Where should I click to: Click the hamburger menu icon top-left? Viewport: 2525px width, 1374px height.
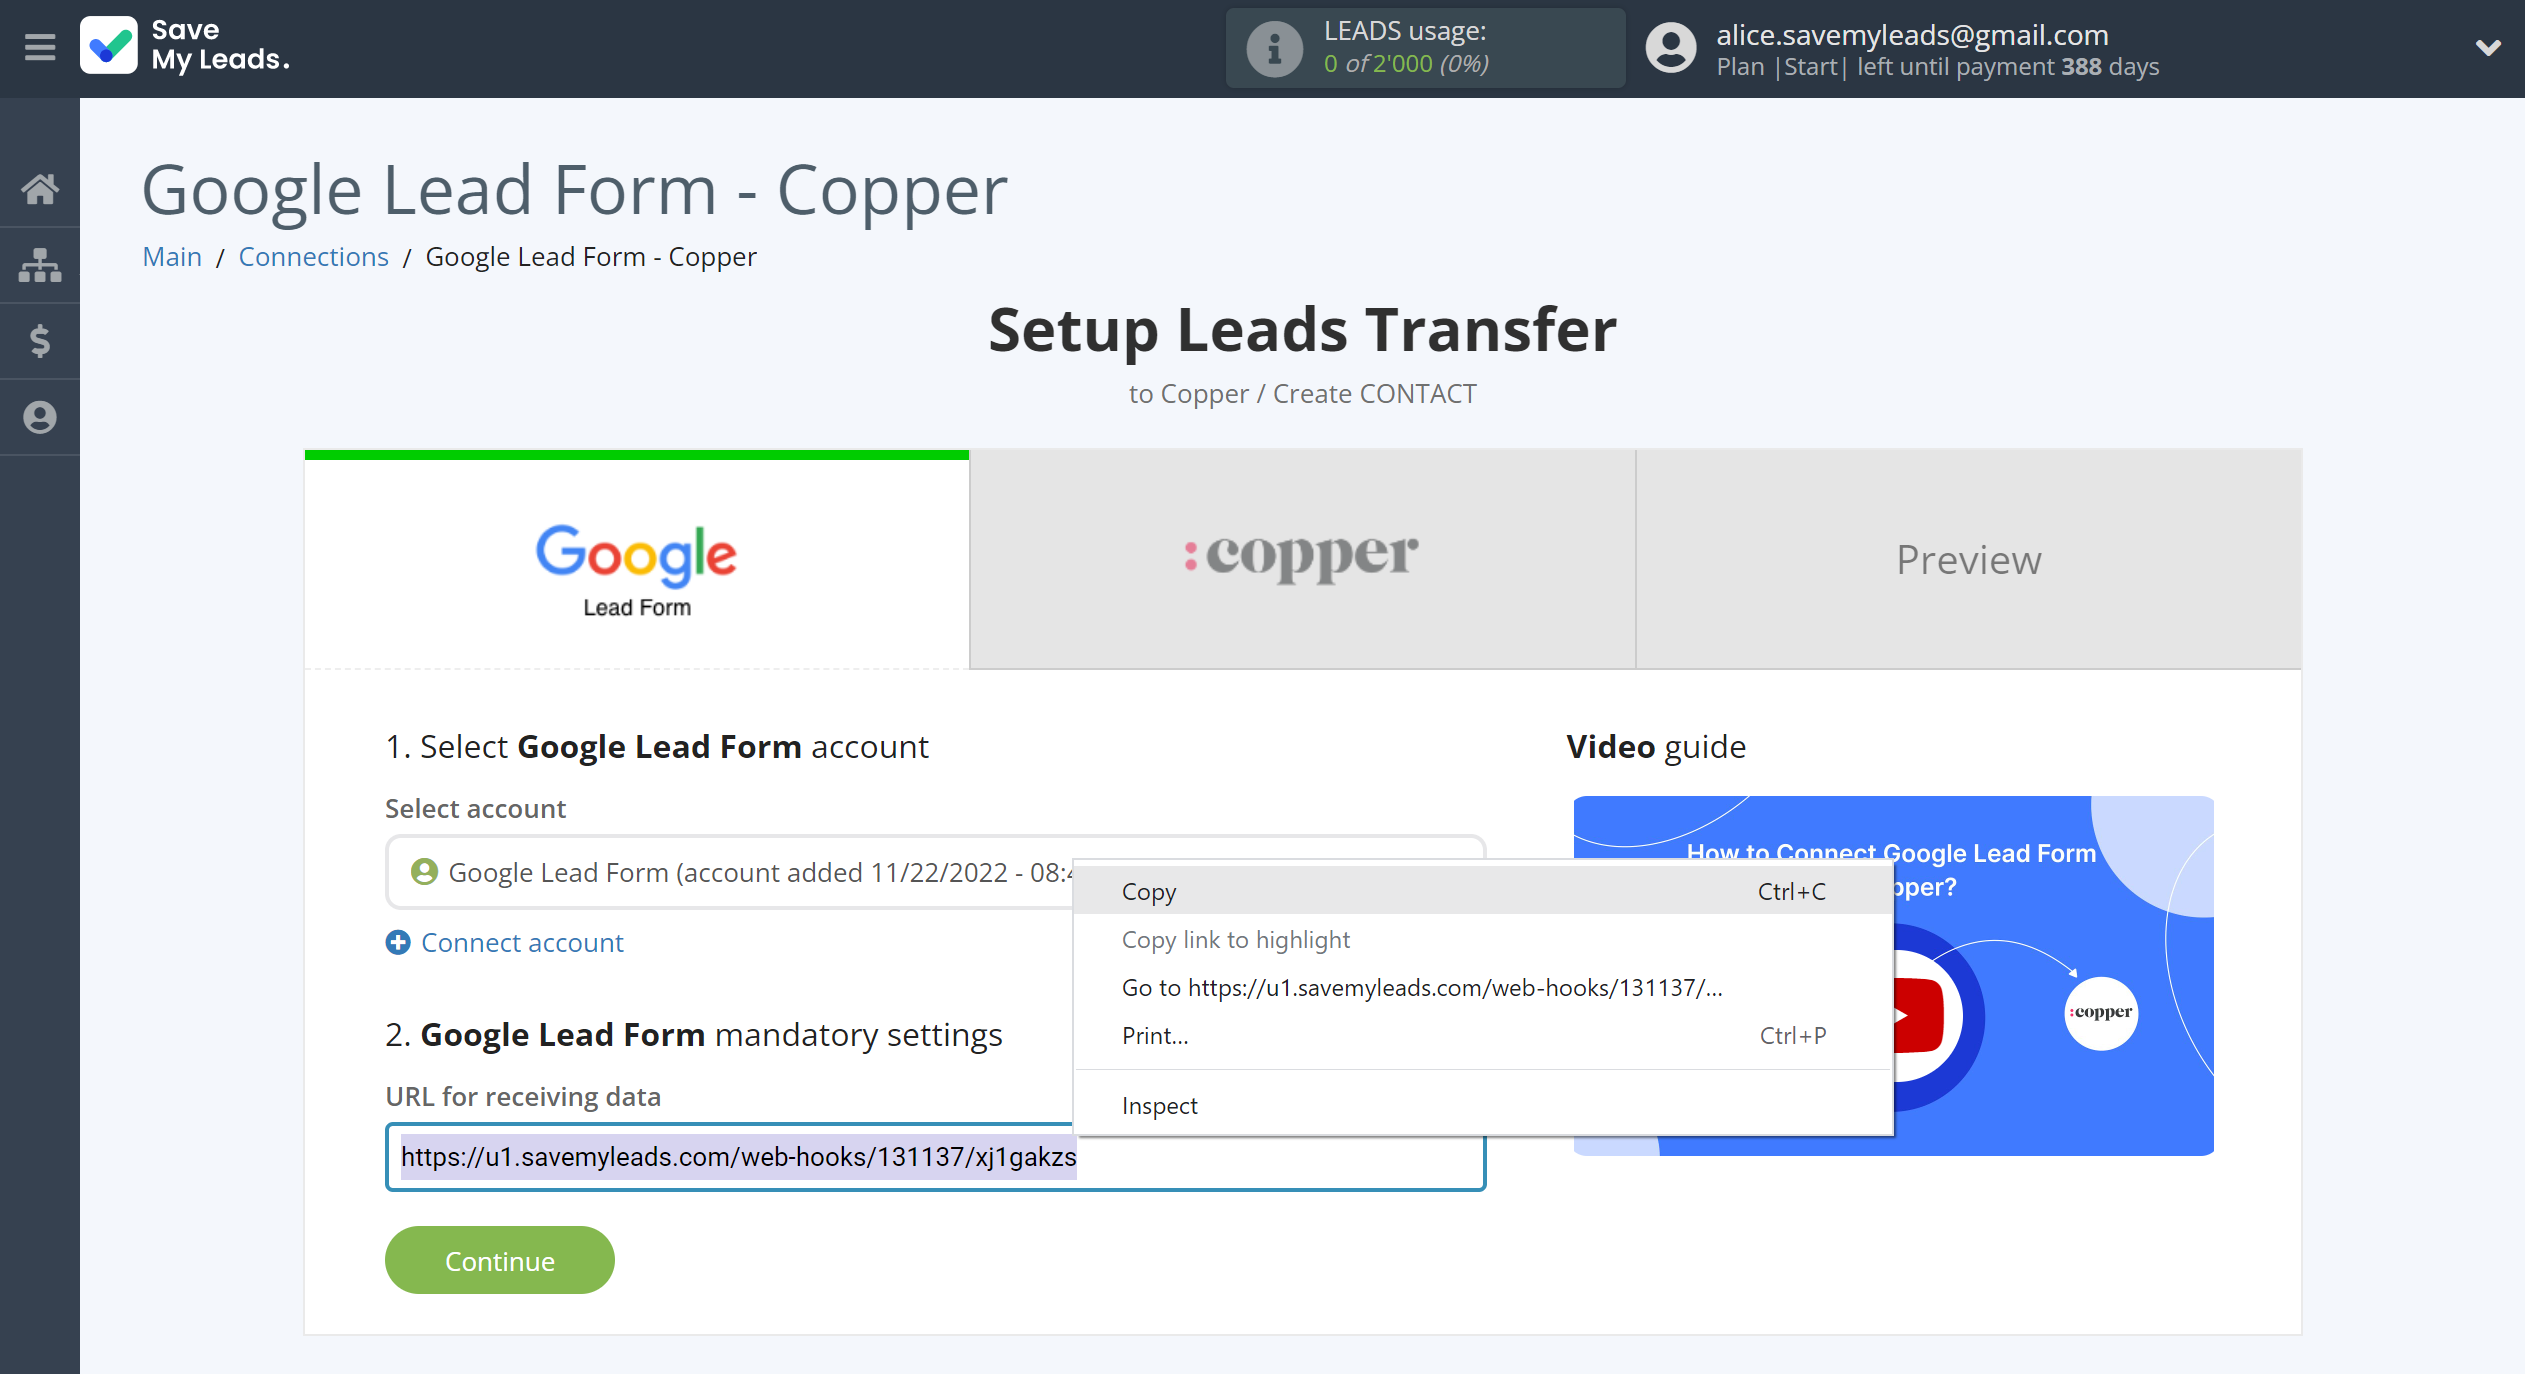39,47
